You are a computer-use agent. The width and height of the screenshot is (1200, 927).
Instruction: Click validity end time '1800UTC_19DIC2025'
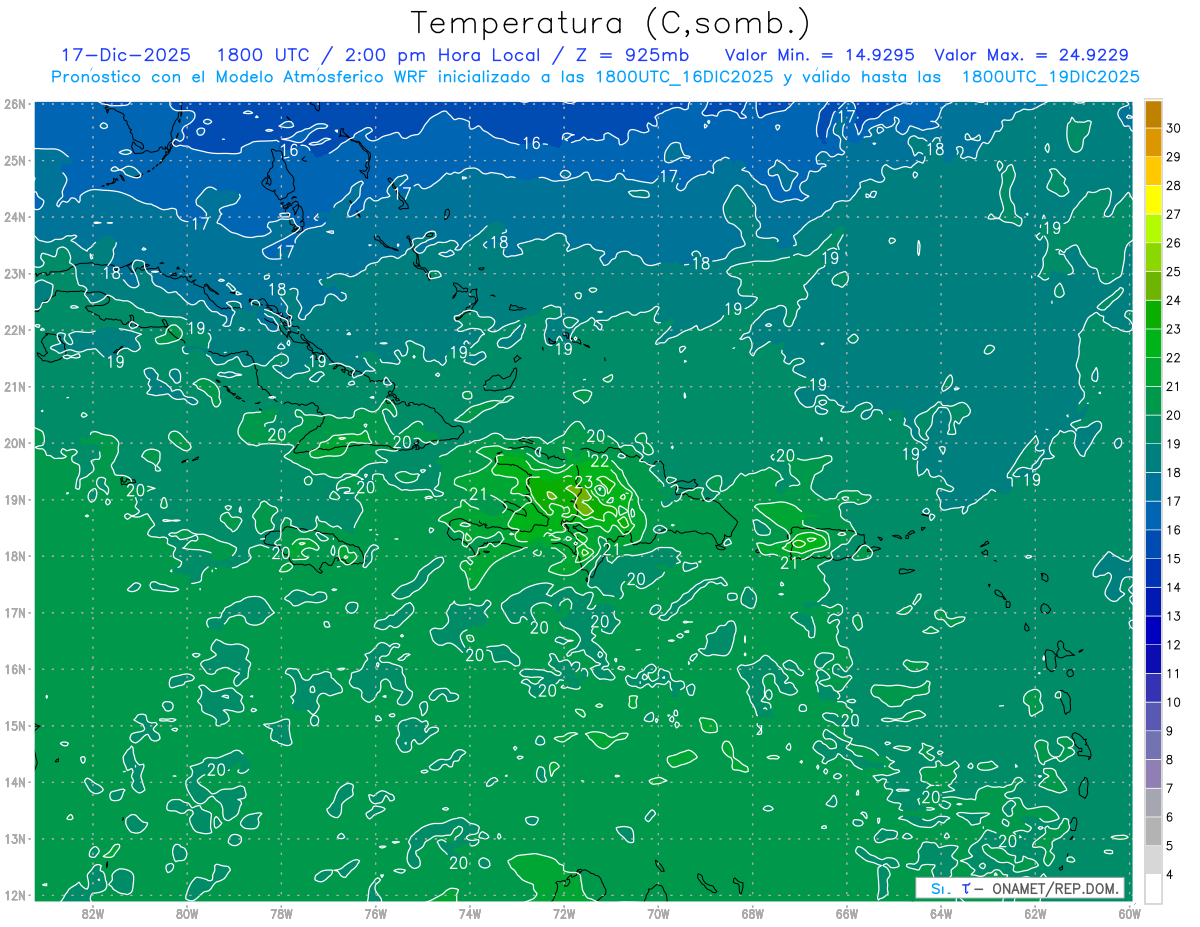(x=1051, y=77)
